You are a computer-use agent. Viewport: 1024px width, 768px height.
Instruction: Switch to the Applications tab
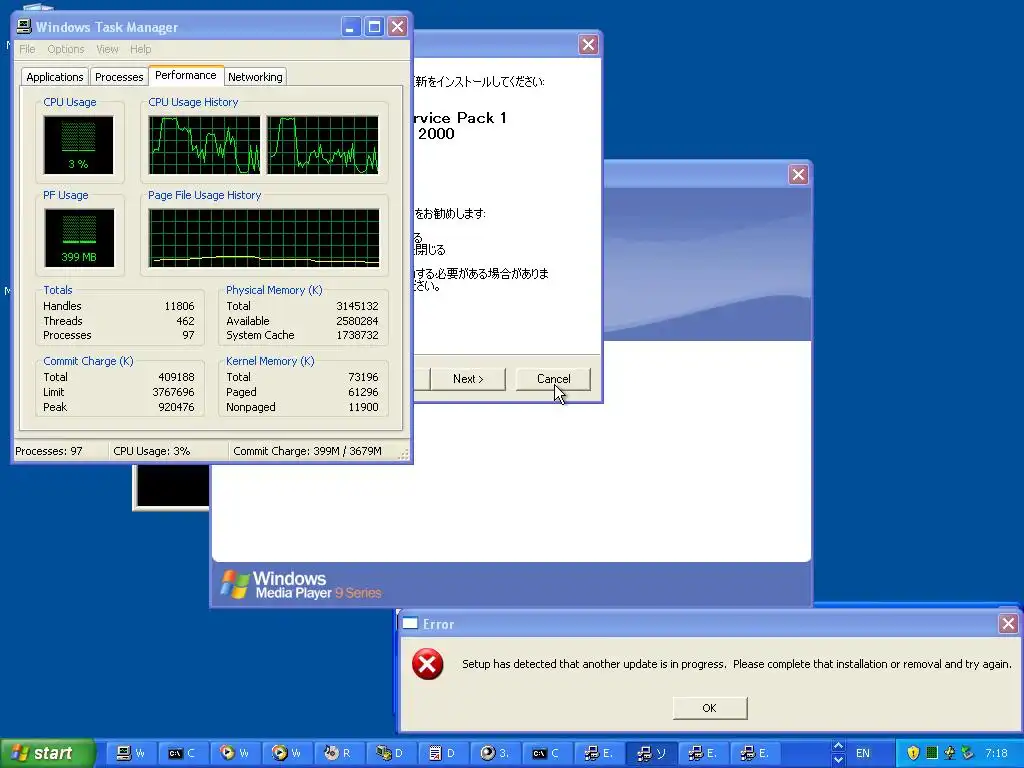point(55,77)
